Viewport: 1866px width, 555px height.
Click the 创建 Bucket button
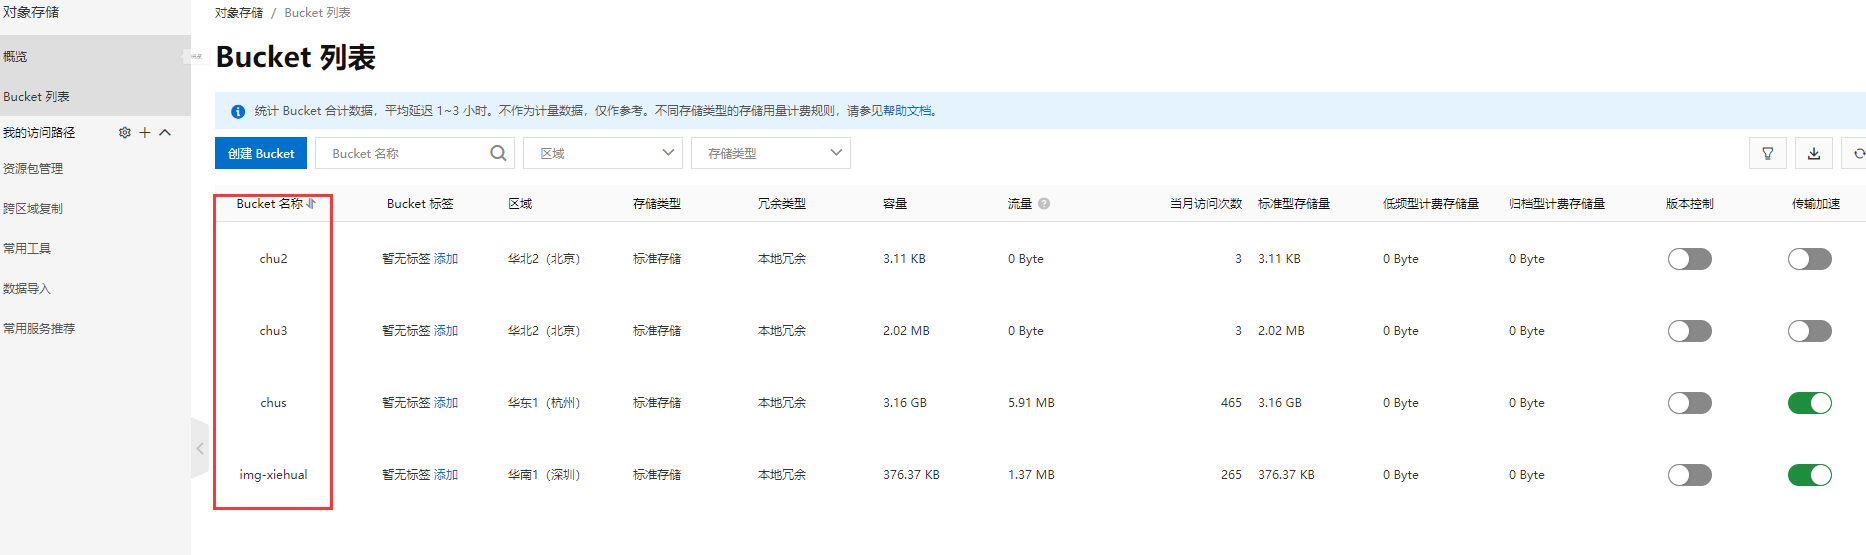261,153
